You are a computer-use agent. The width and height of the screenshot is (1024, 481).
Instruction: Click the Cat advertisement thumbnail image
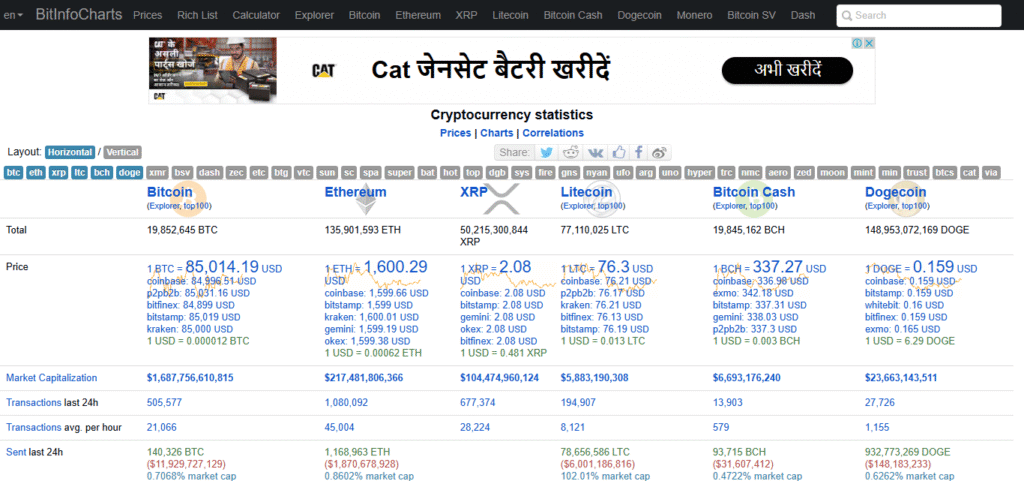coord(212,70)
